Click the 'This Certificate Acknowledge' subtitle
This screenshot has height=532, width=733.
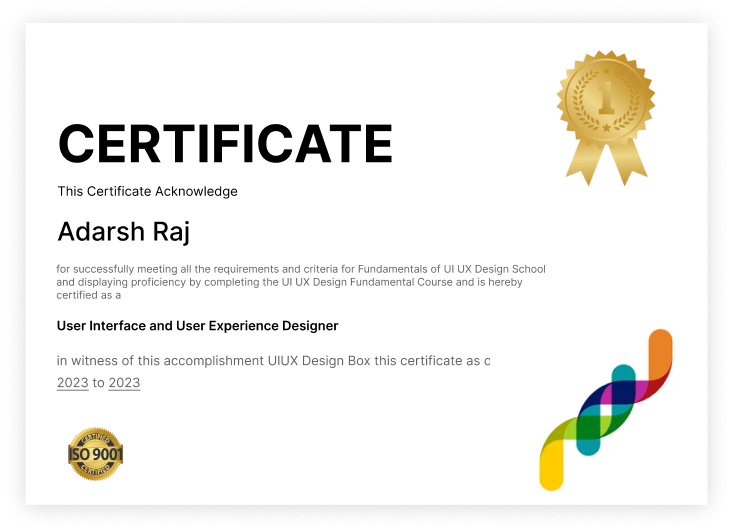(x=147, y=191)
